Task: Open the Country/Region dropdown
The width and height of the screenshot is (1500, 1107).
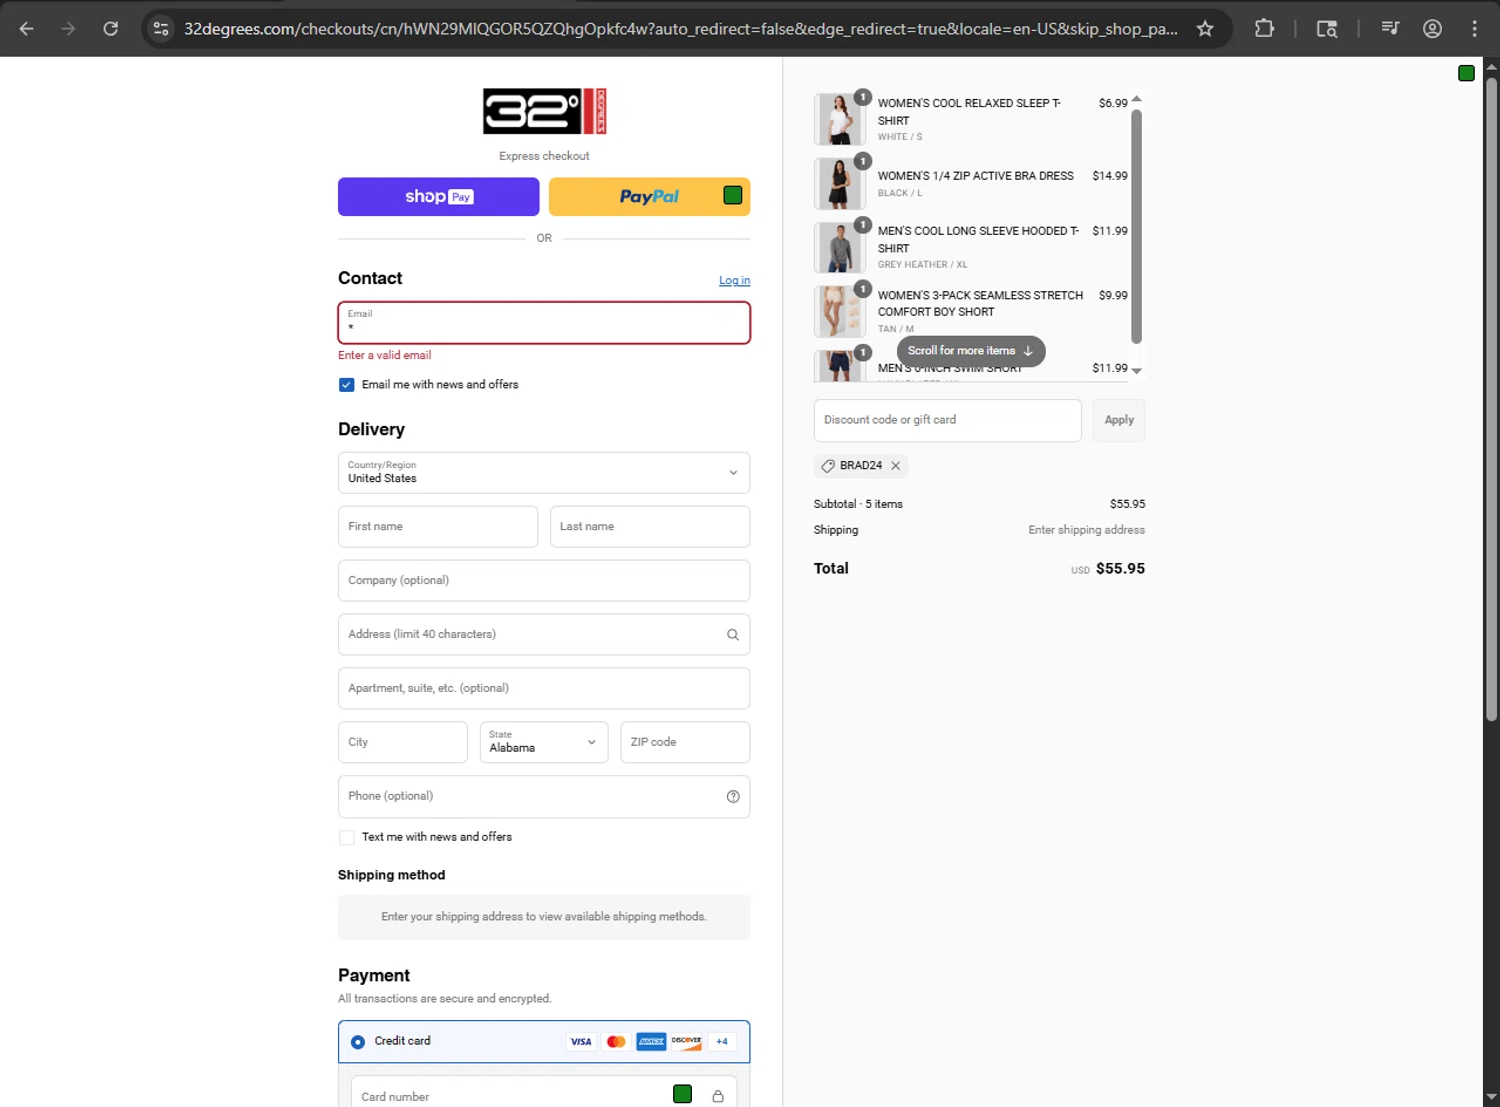Action: pyautogui.click(x=544, y=473)
